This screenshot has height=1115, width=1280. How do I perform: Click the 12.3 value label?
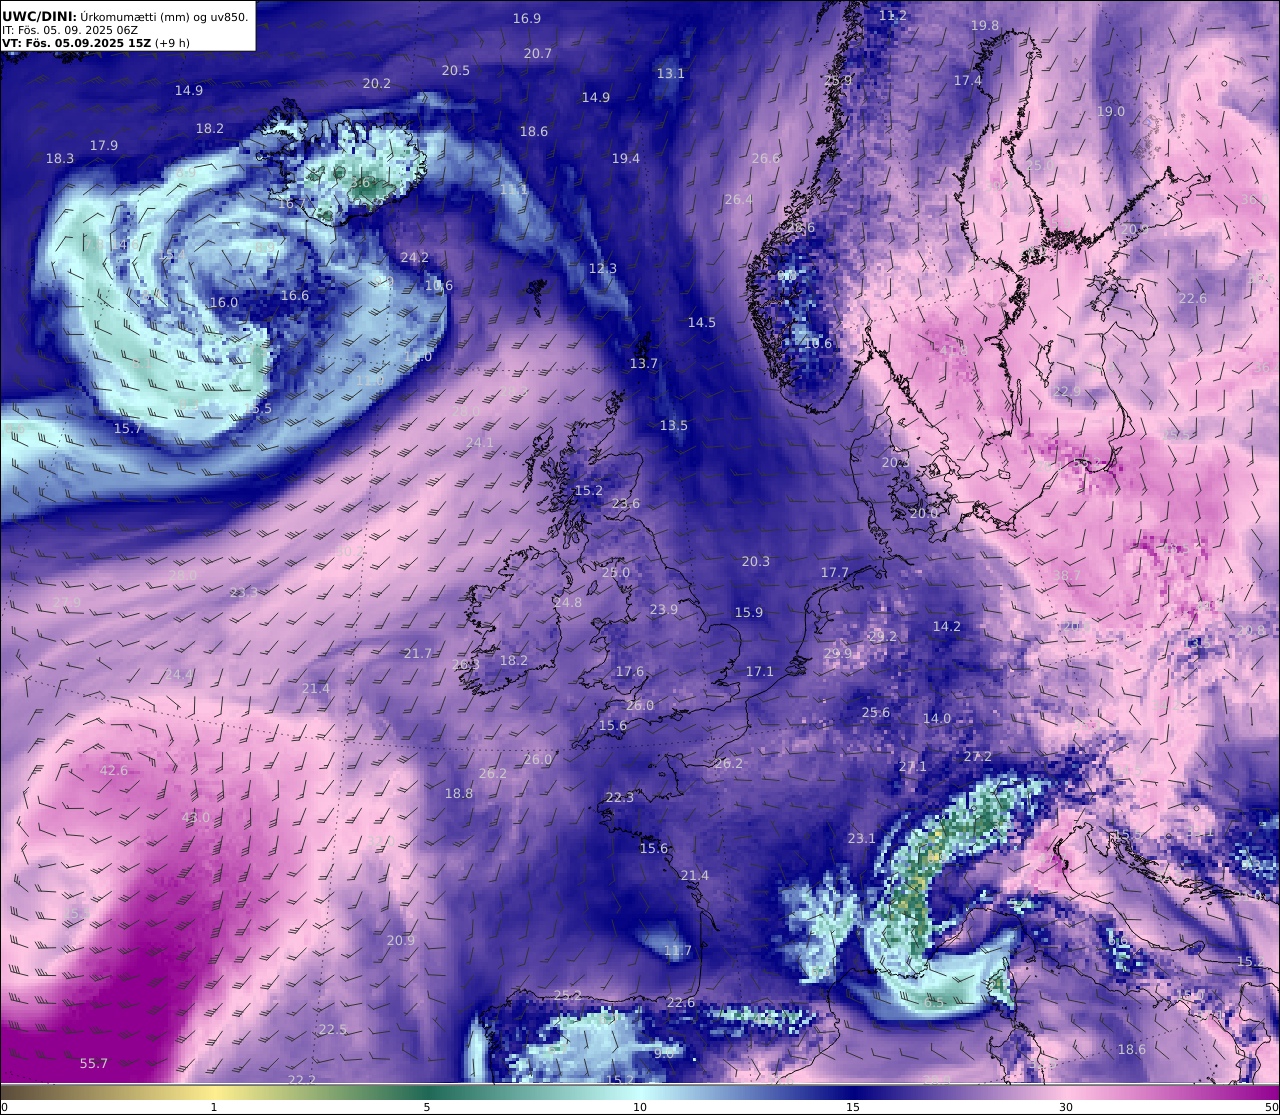(x=603, y=268)
